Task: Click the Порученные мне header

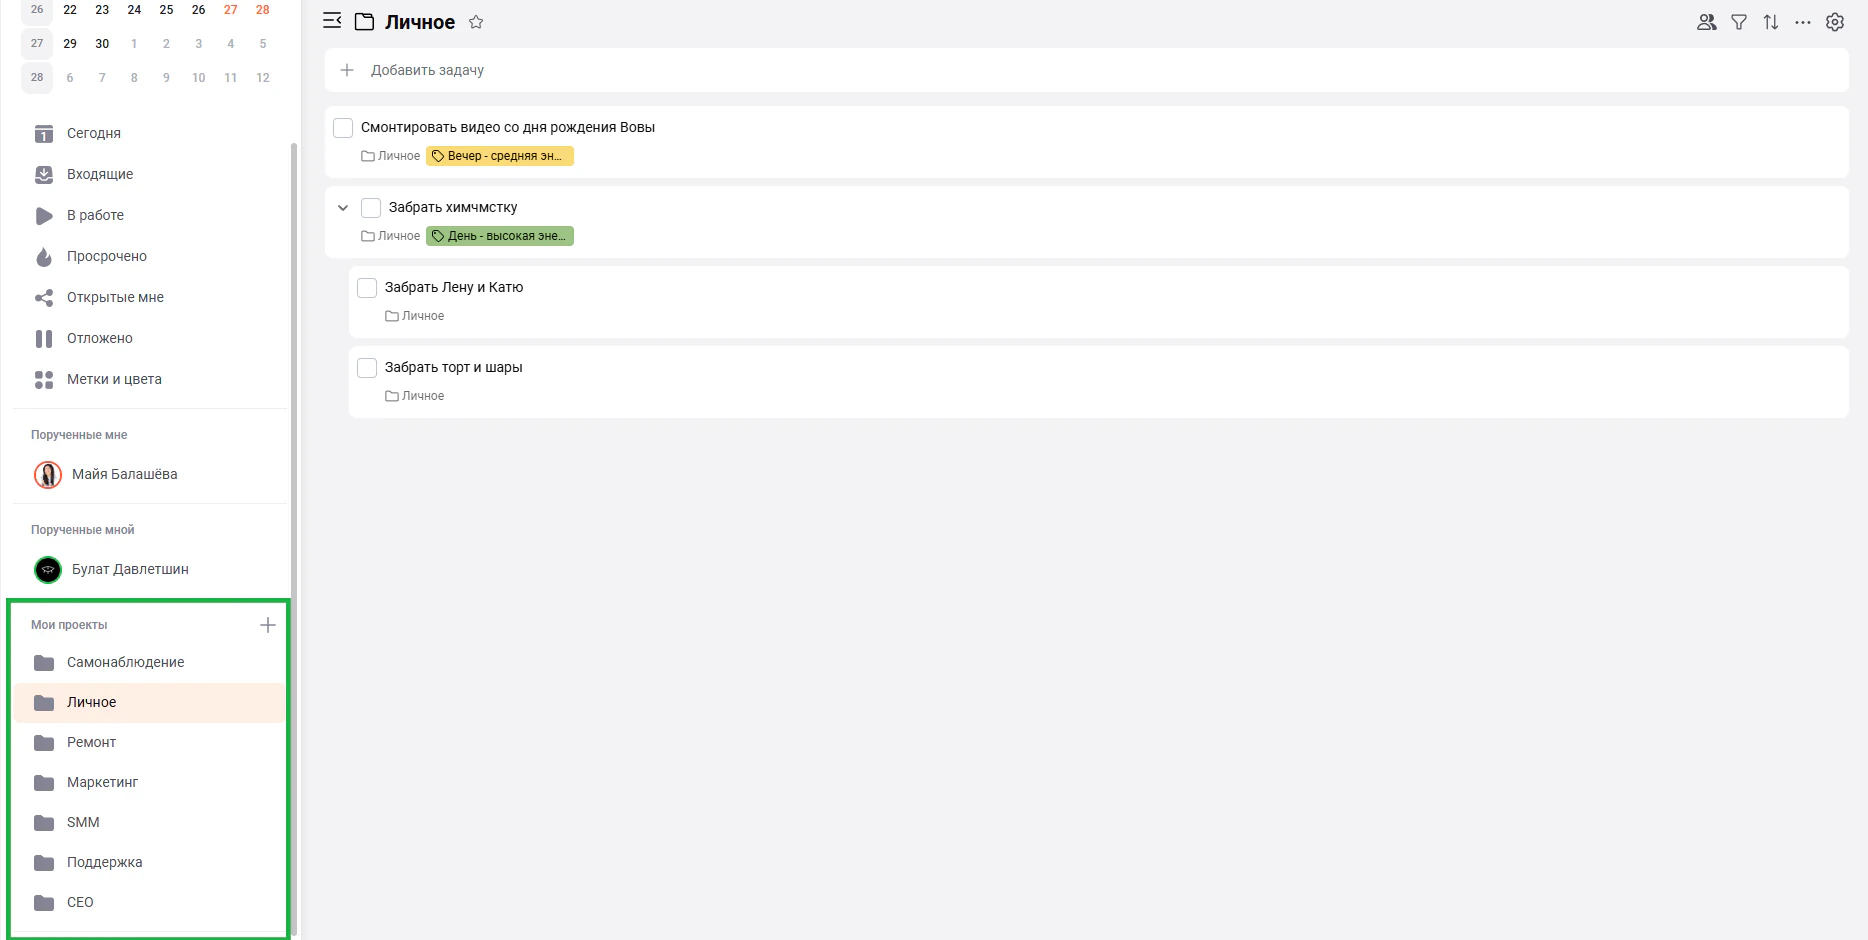Action: click(79, 435)
